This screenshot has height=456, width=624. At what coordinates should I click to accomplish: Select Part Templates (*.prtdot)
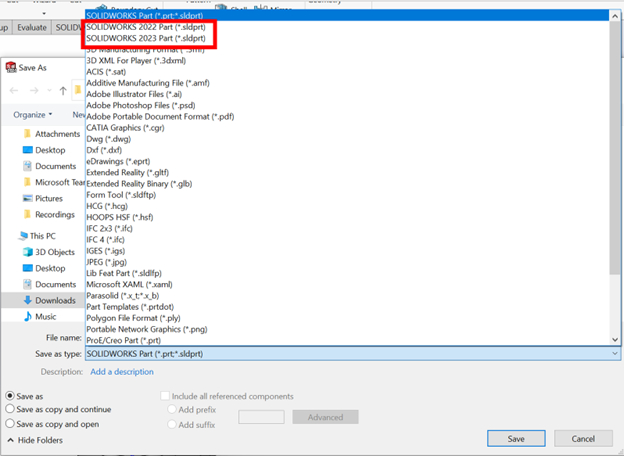347,307
